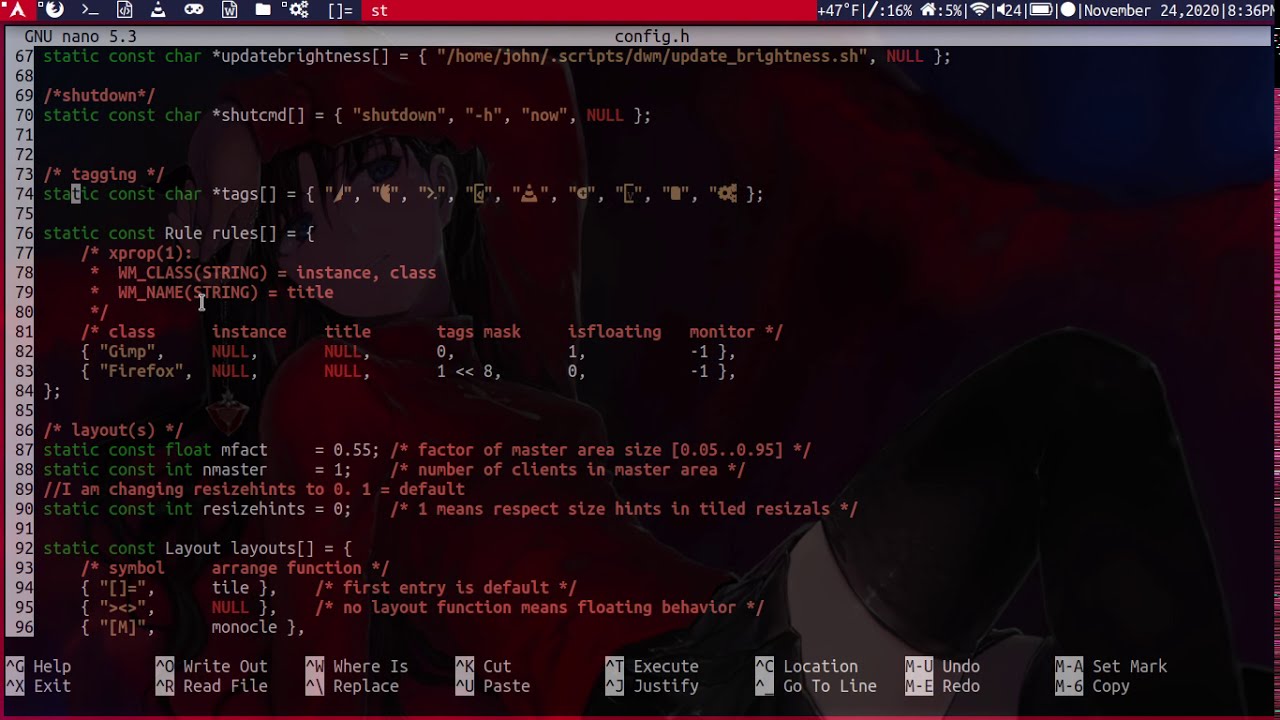The image size is (1280, 720).
Task: Click the ^\ Replace shortcut
Action: (352, 687)
